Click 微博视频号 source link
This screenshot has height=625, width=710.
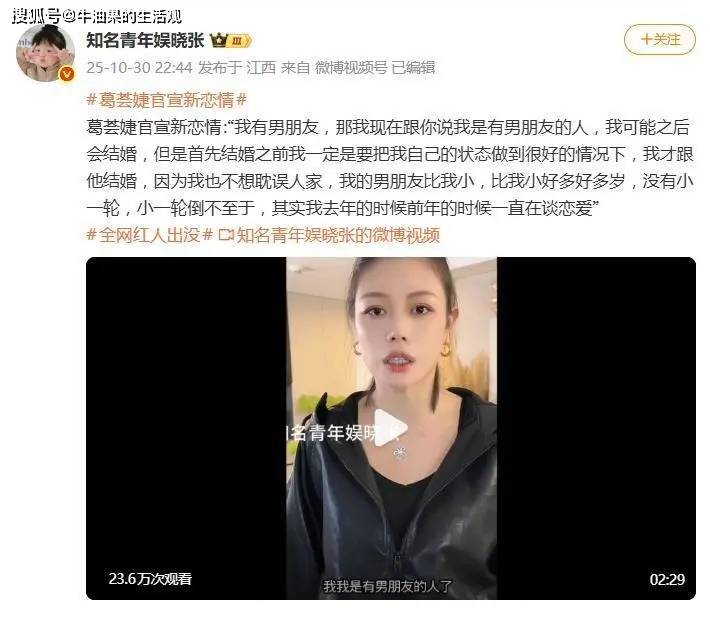tap(351, 67)
